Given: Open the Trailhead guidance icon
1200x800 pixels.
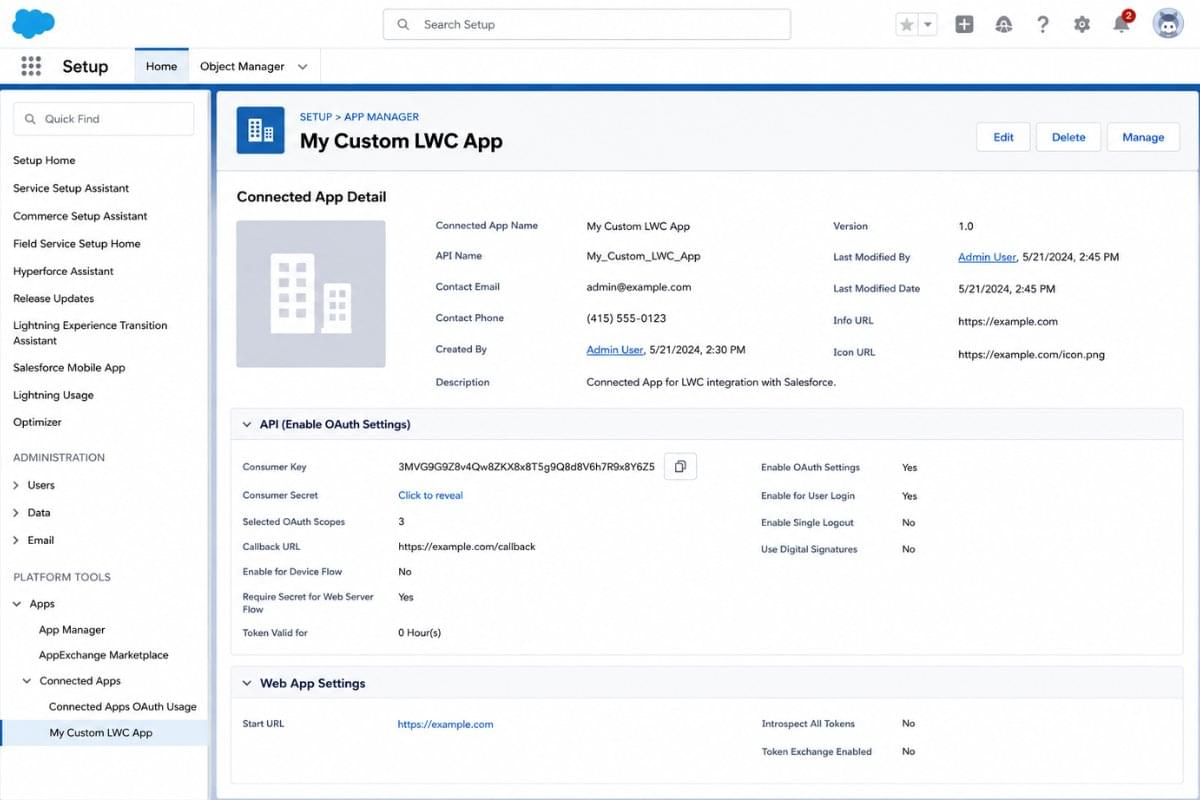Looking at the screenshot, I should 1004,25.
